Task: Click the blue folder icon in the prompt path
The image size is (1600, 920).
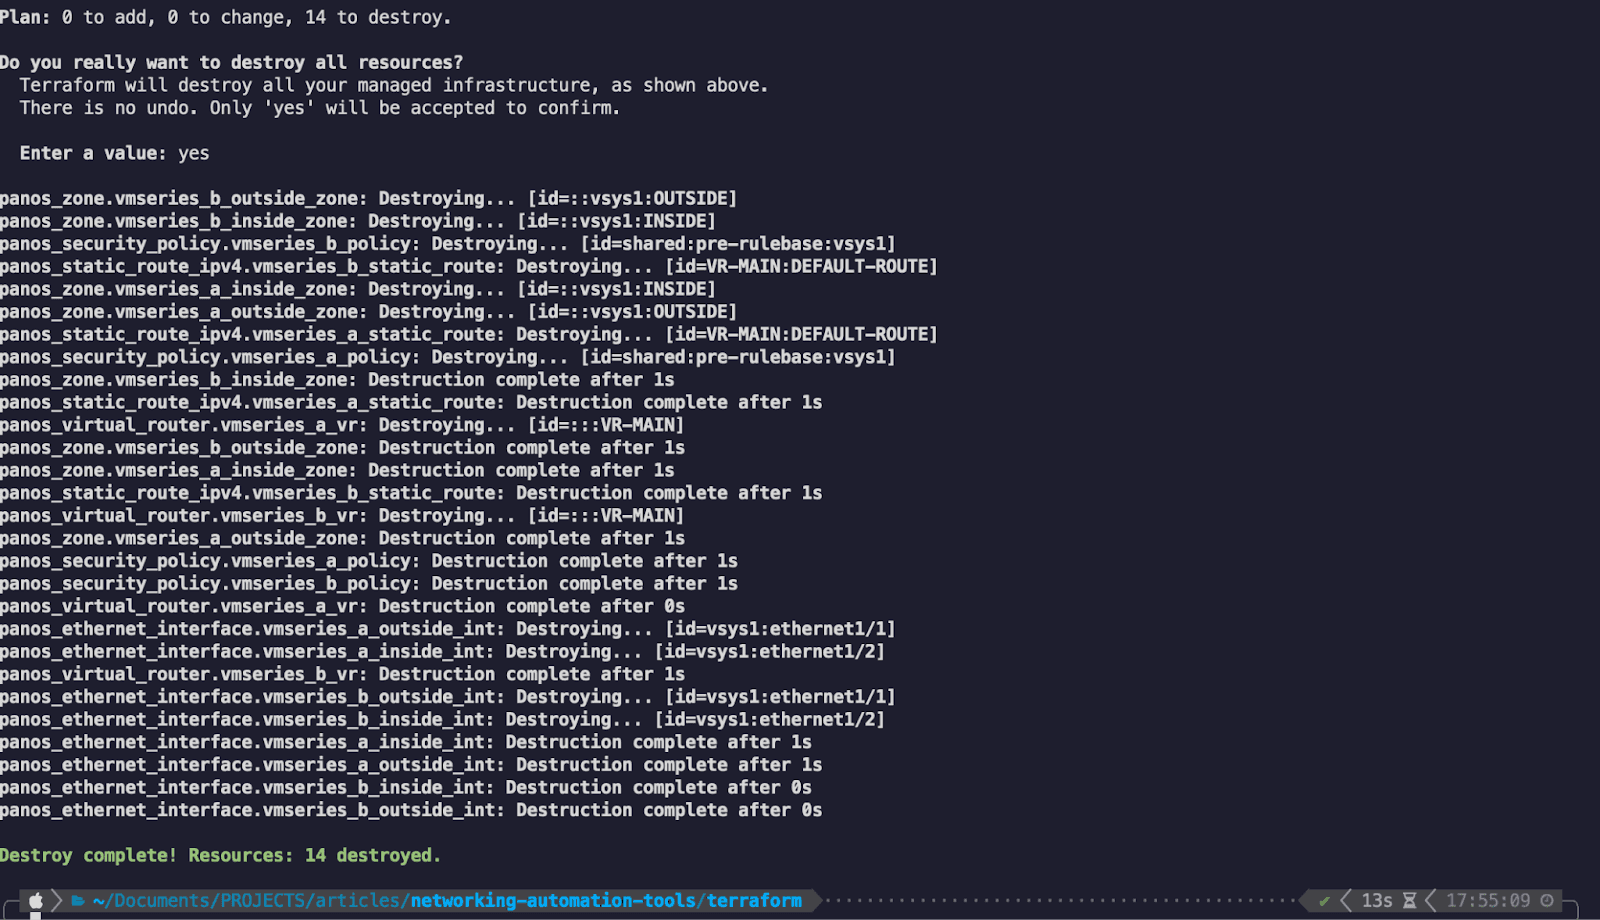Action: [x=77, y=899]
